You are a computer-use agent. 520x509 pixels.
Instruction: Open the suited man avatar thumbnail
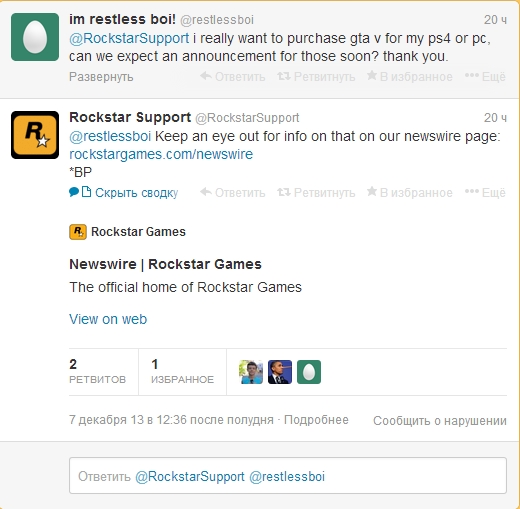pyautogui.click(x=280, y=372)
